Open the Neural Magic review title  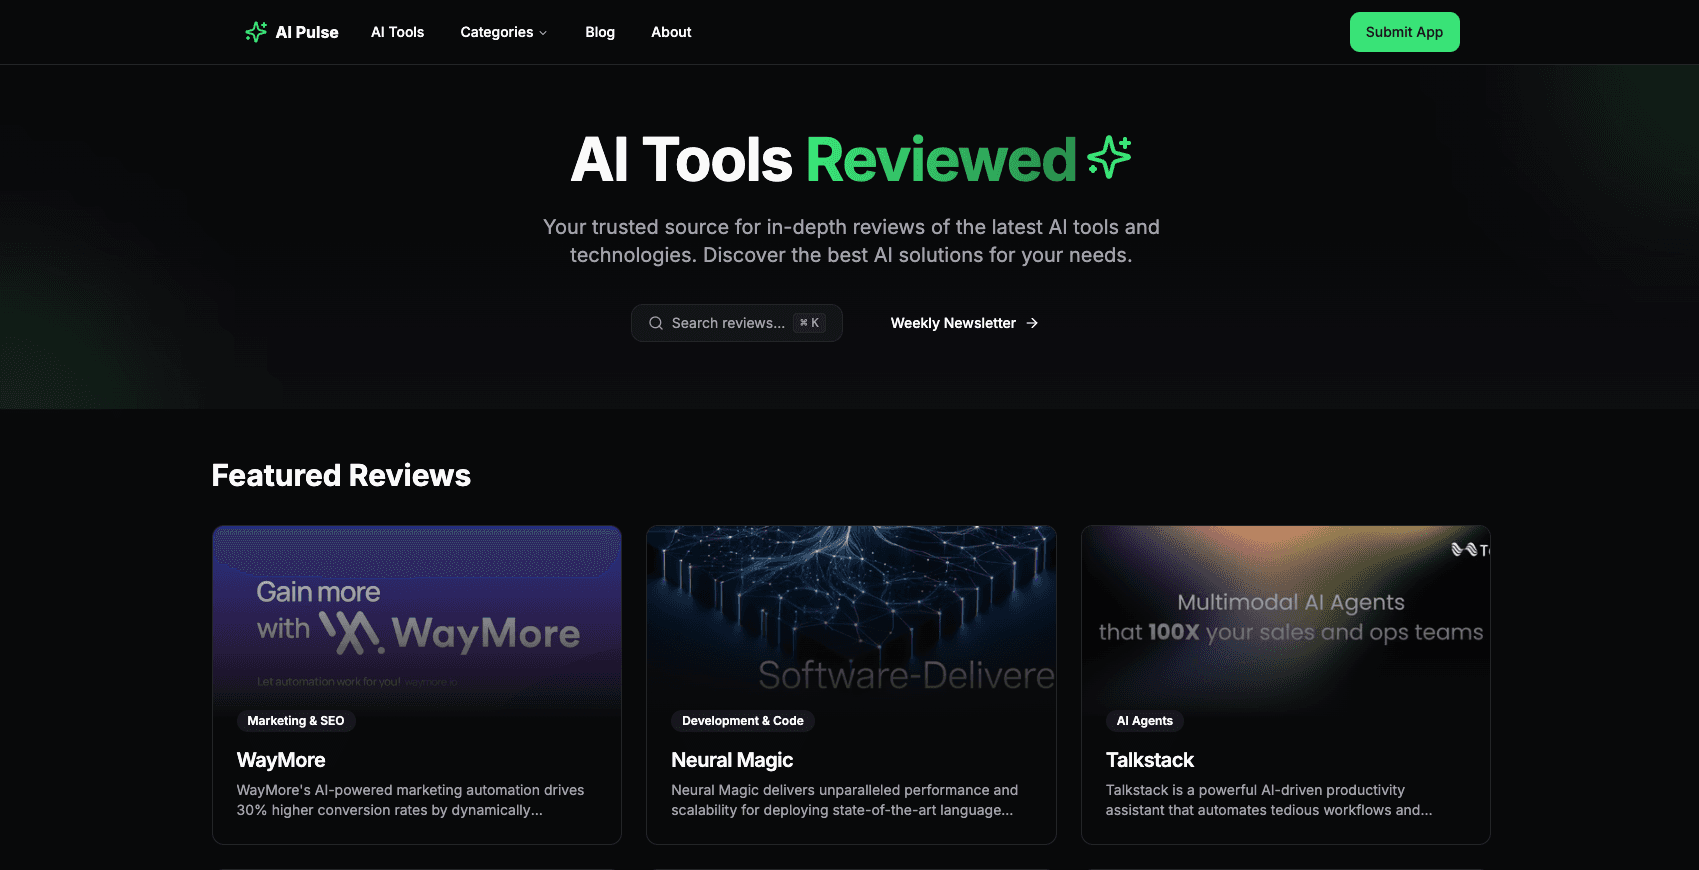732,760
